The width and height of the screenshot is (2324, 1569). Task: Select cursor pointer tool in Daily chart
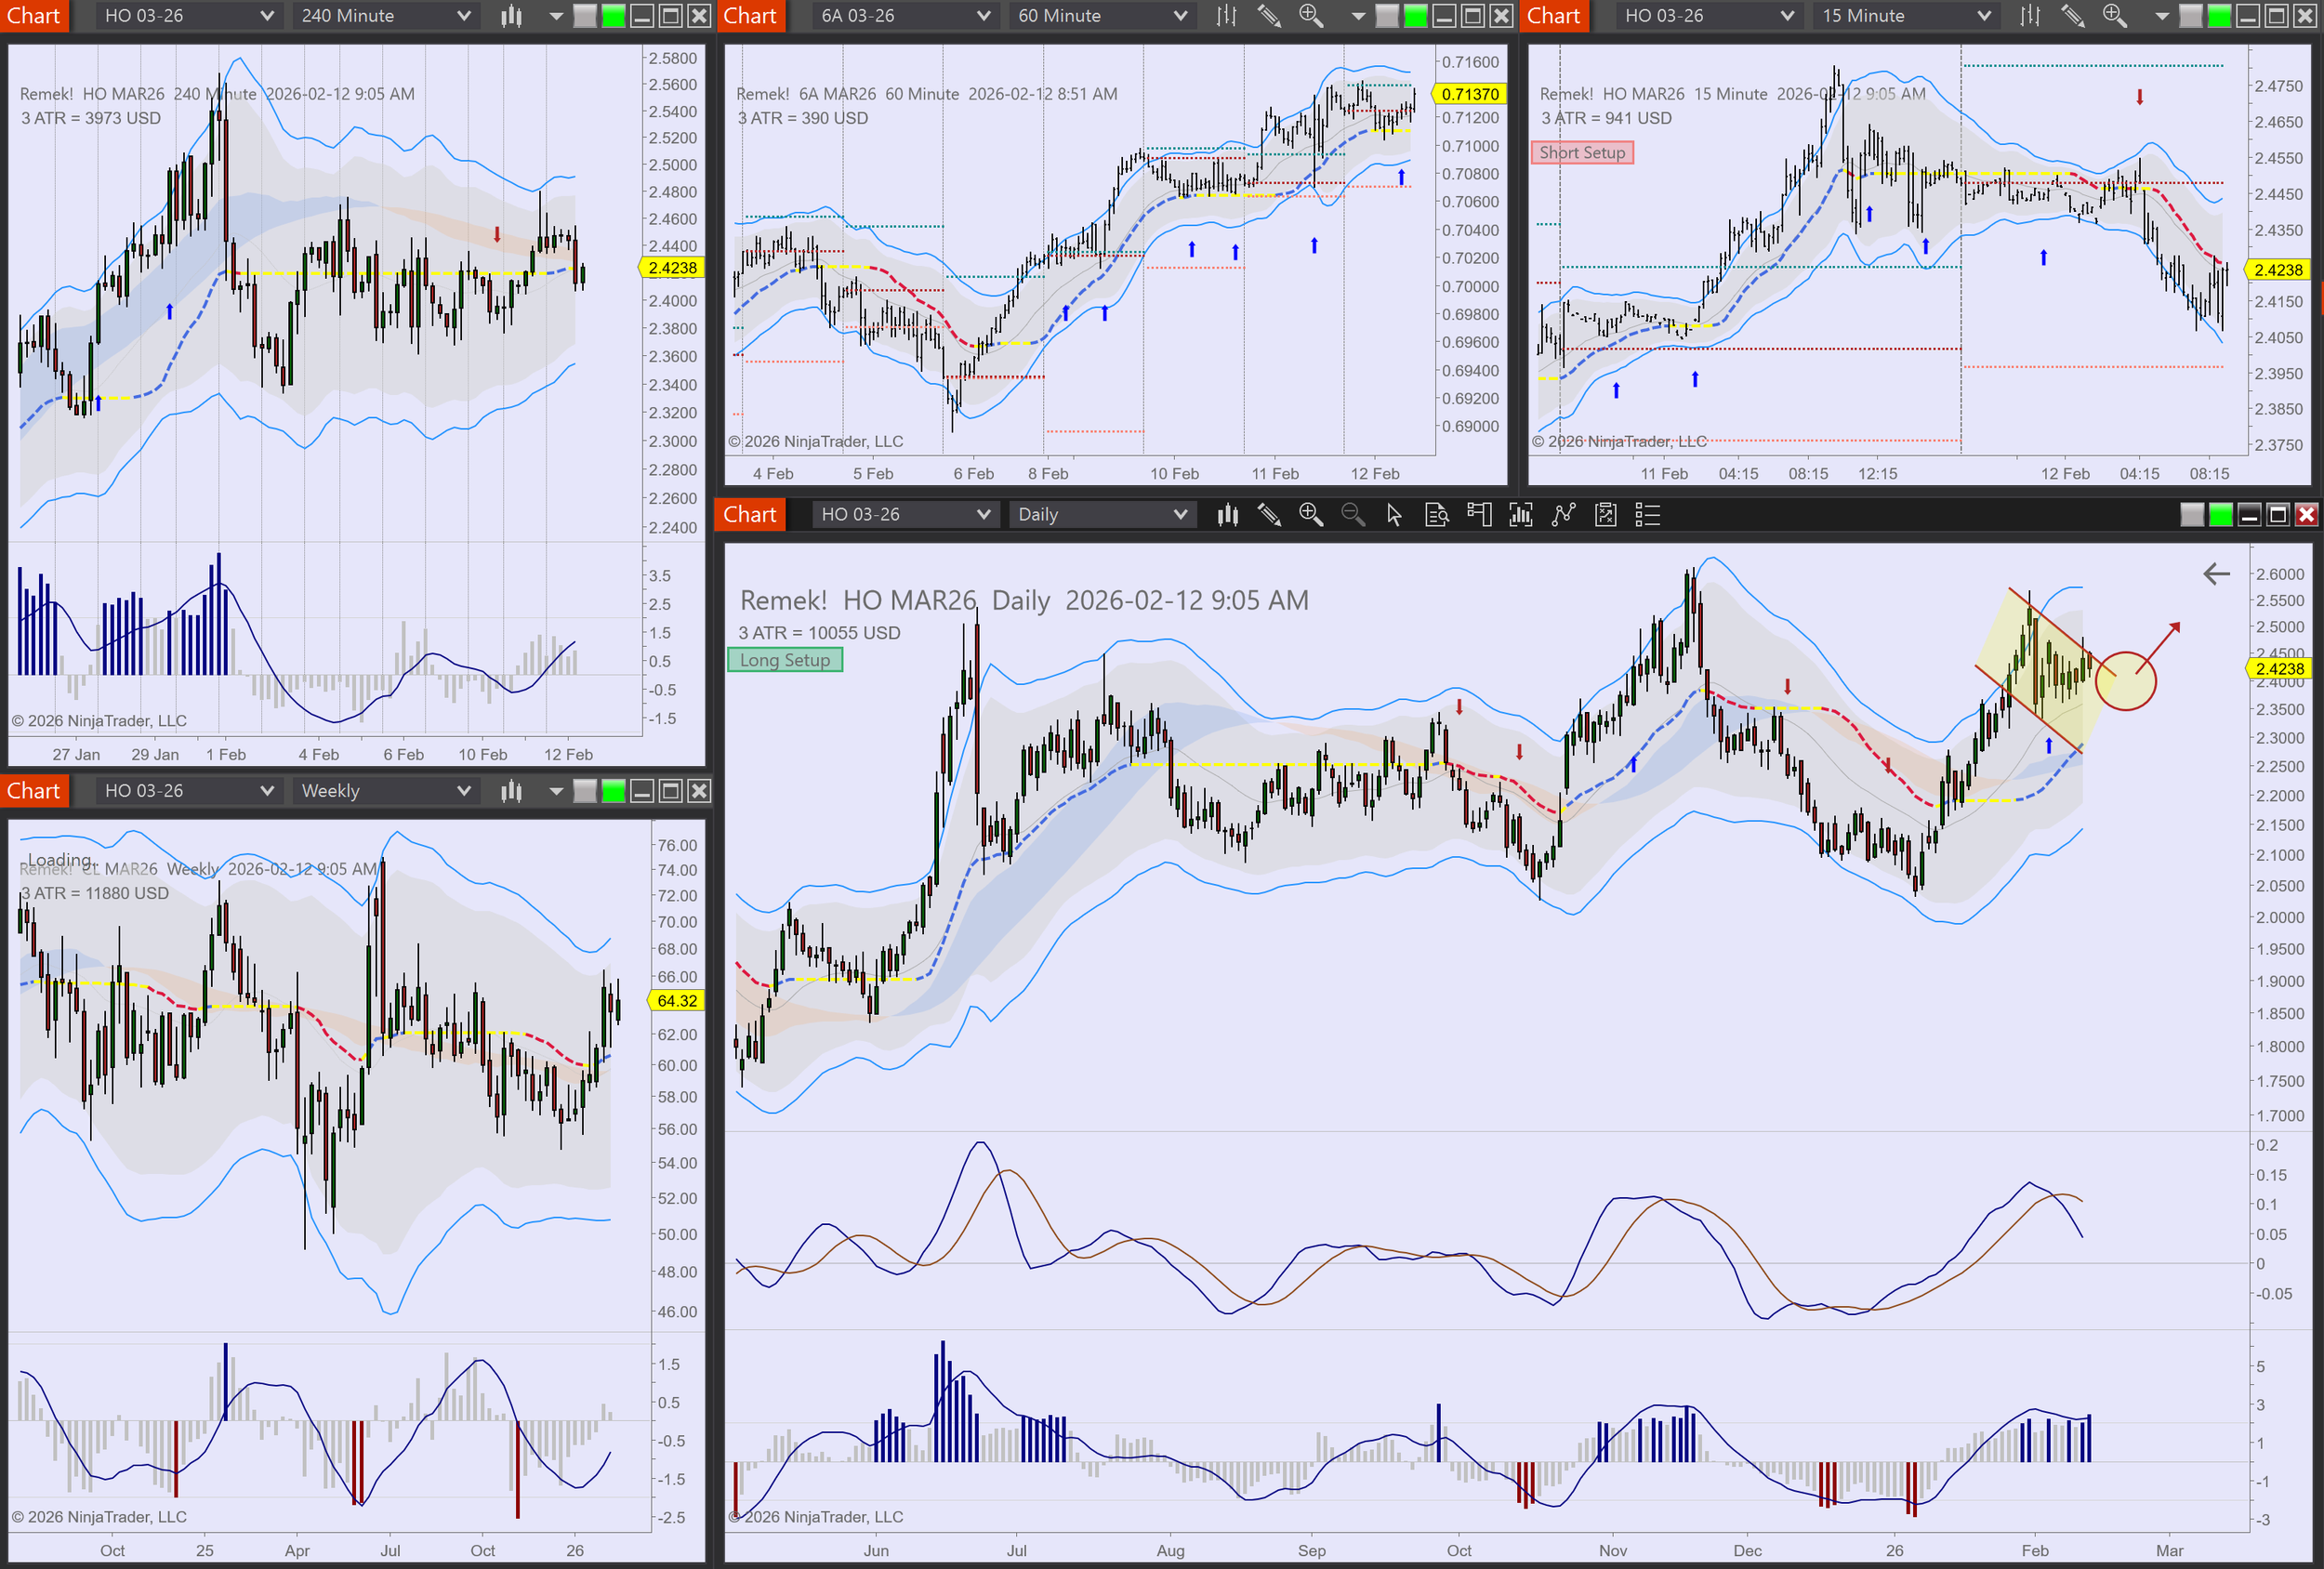(x=1394, y=515)
